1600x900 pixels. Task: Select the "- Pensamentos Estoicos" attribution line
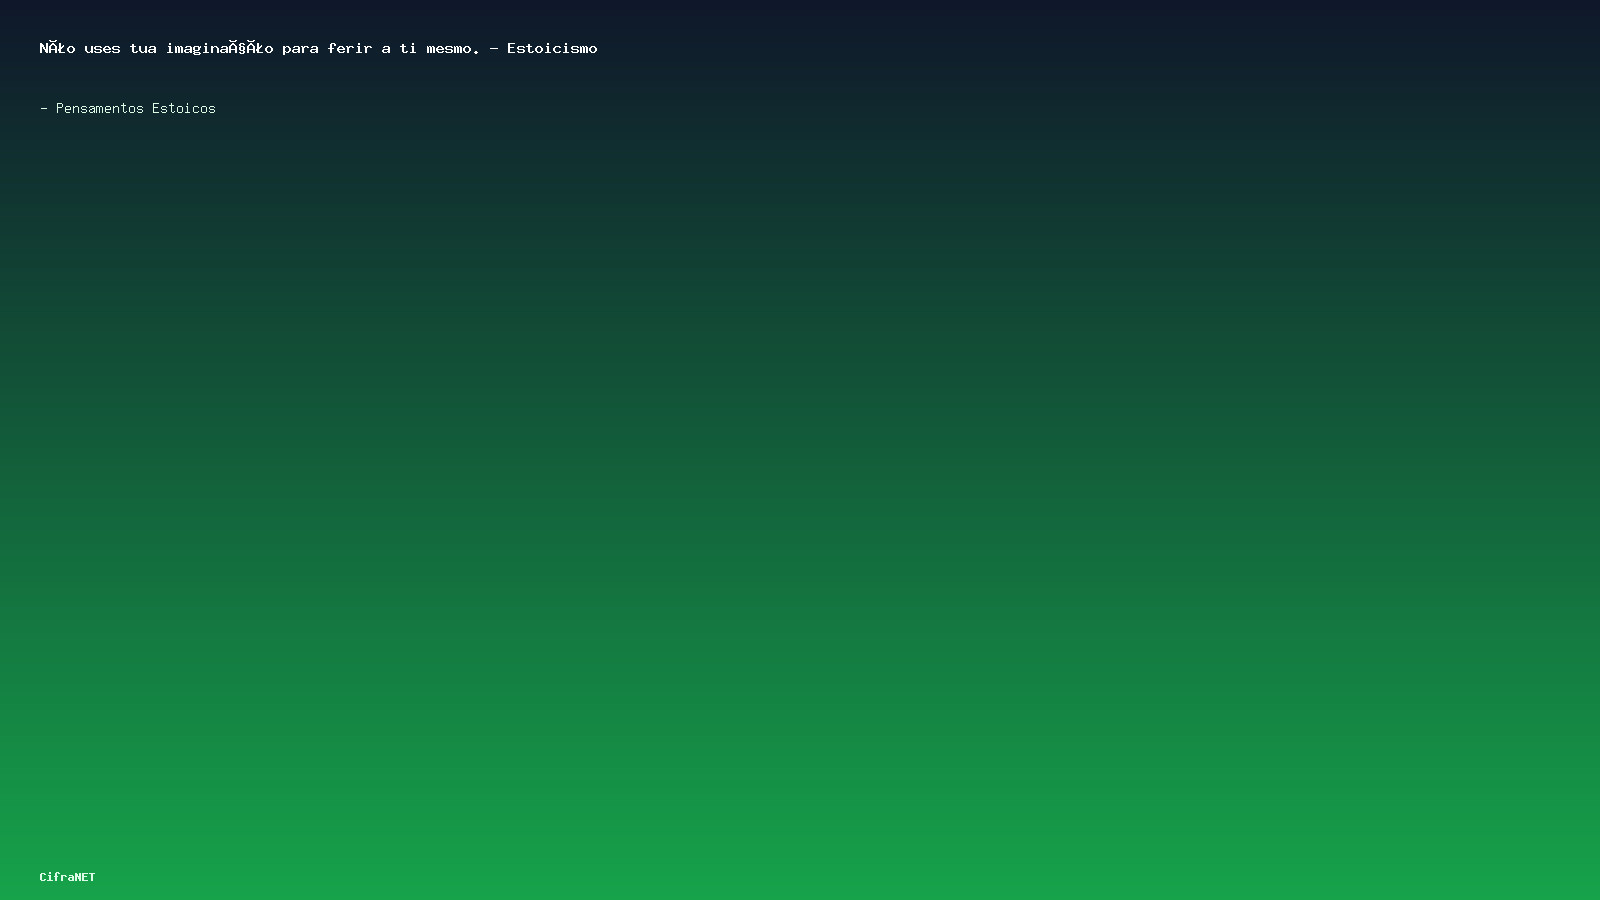128,108
